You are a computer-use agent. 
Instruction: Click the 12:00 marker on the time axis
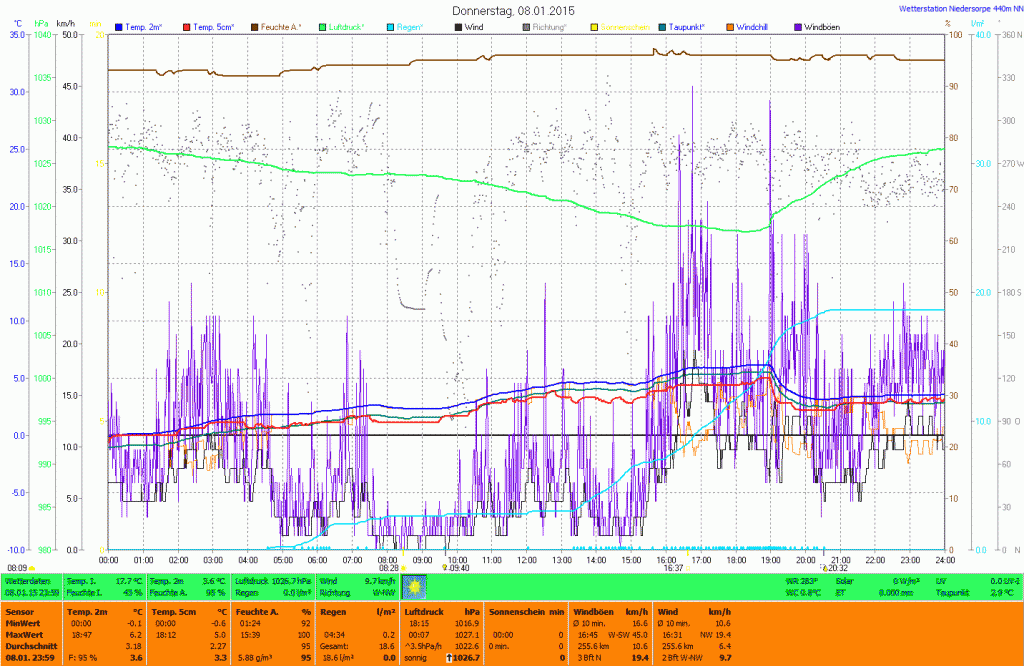(527, 560)
